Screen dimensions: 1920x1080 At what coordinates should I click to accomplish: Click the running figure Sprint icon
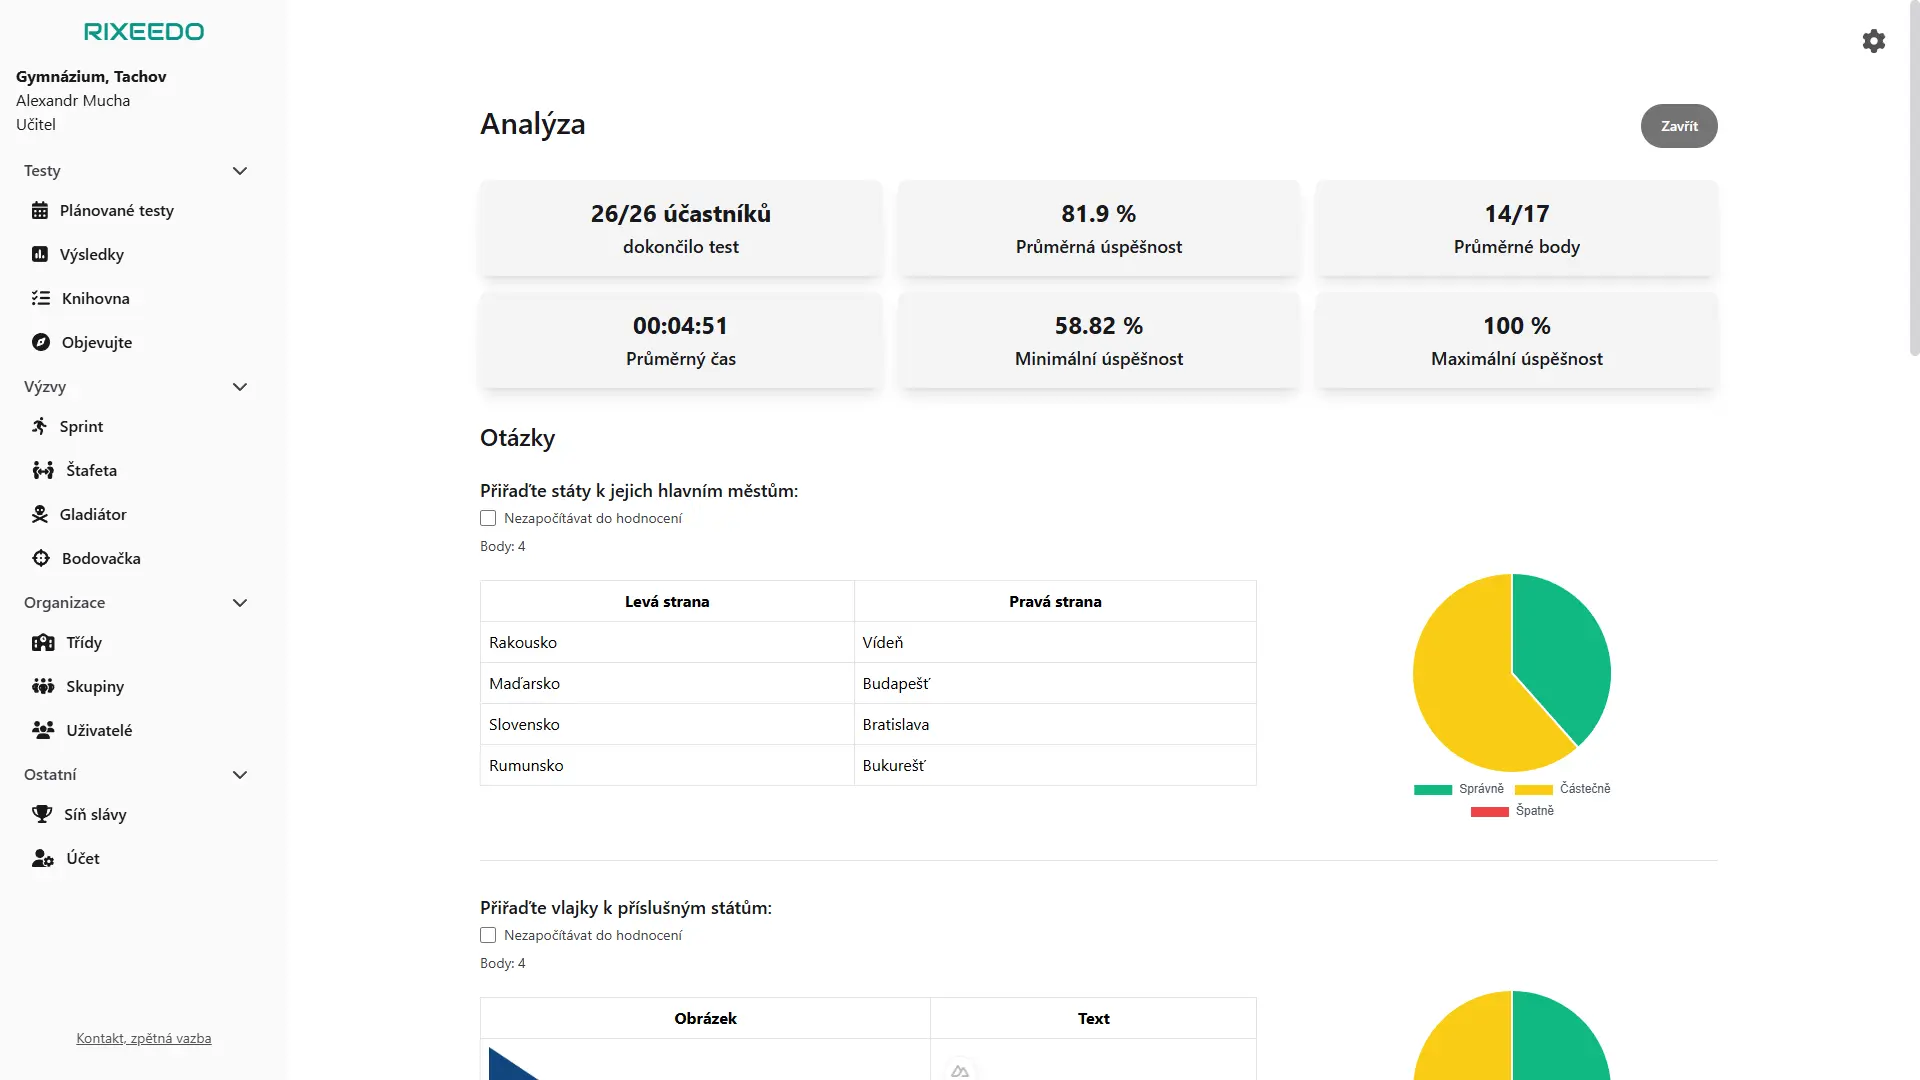click(40, 427)
